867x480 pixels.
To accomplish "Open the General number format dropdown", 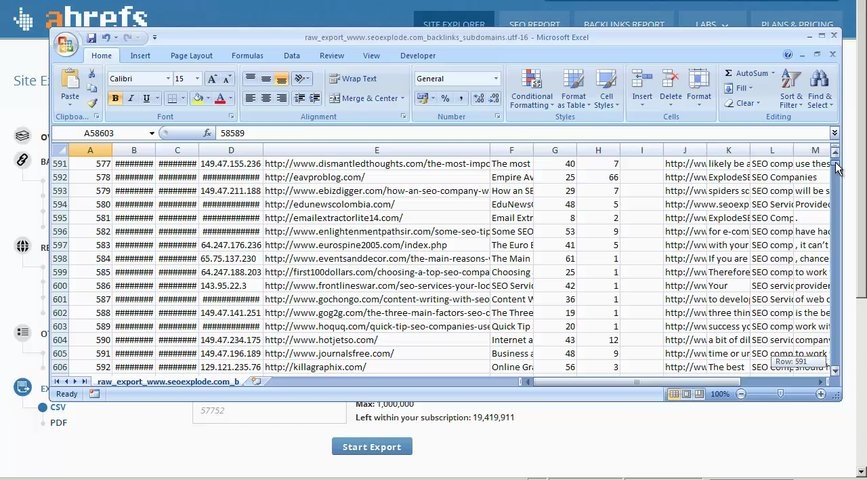I will 495,79.
